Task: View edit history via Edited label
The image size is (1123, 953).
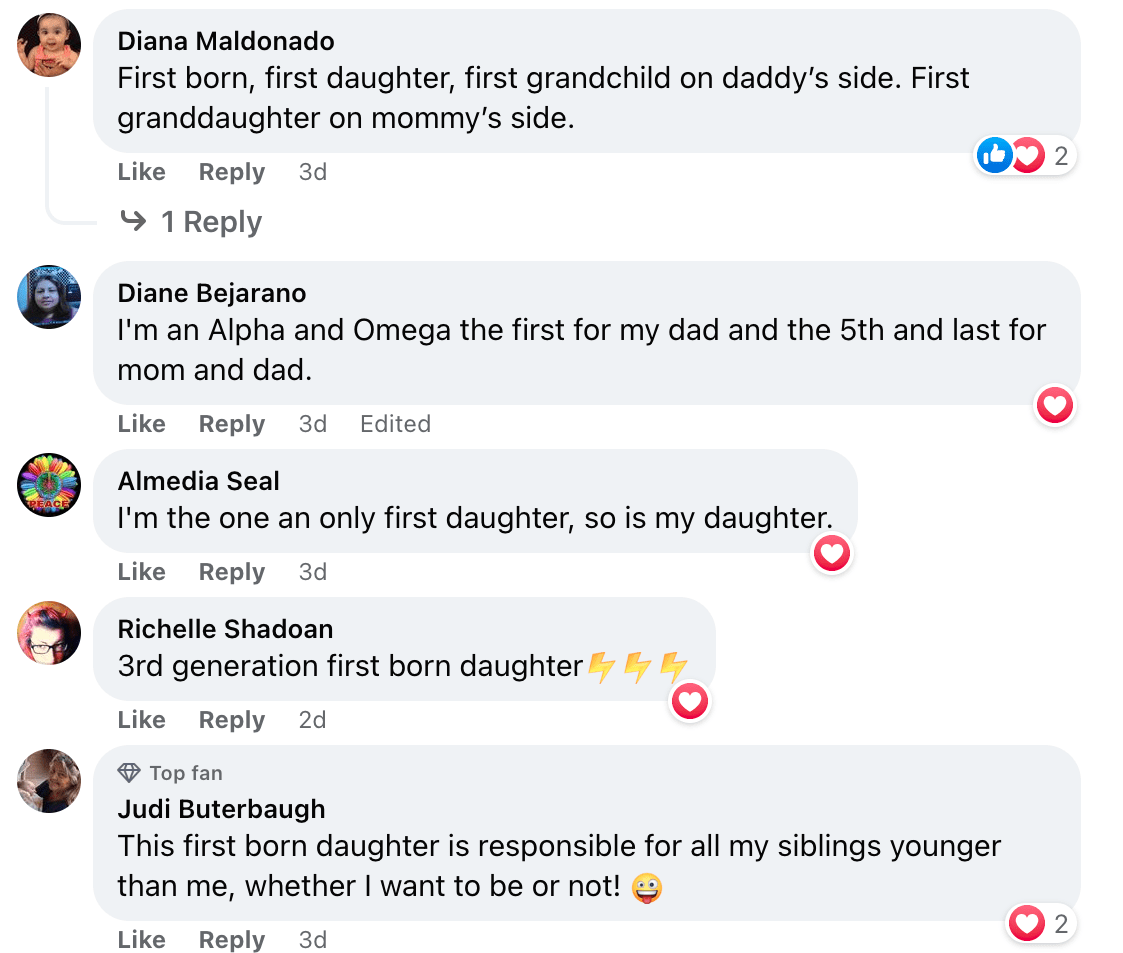Action: pos(395,424)
